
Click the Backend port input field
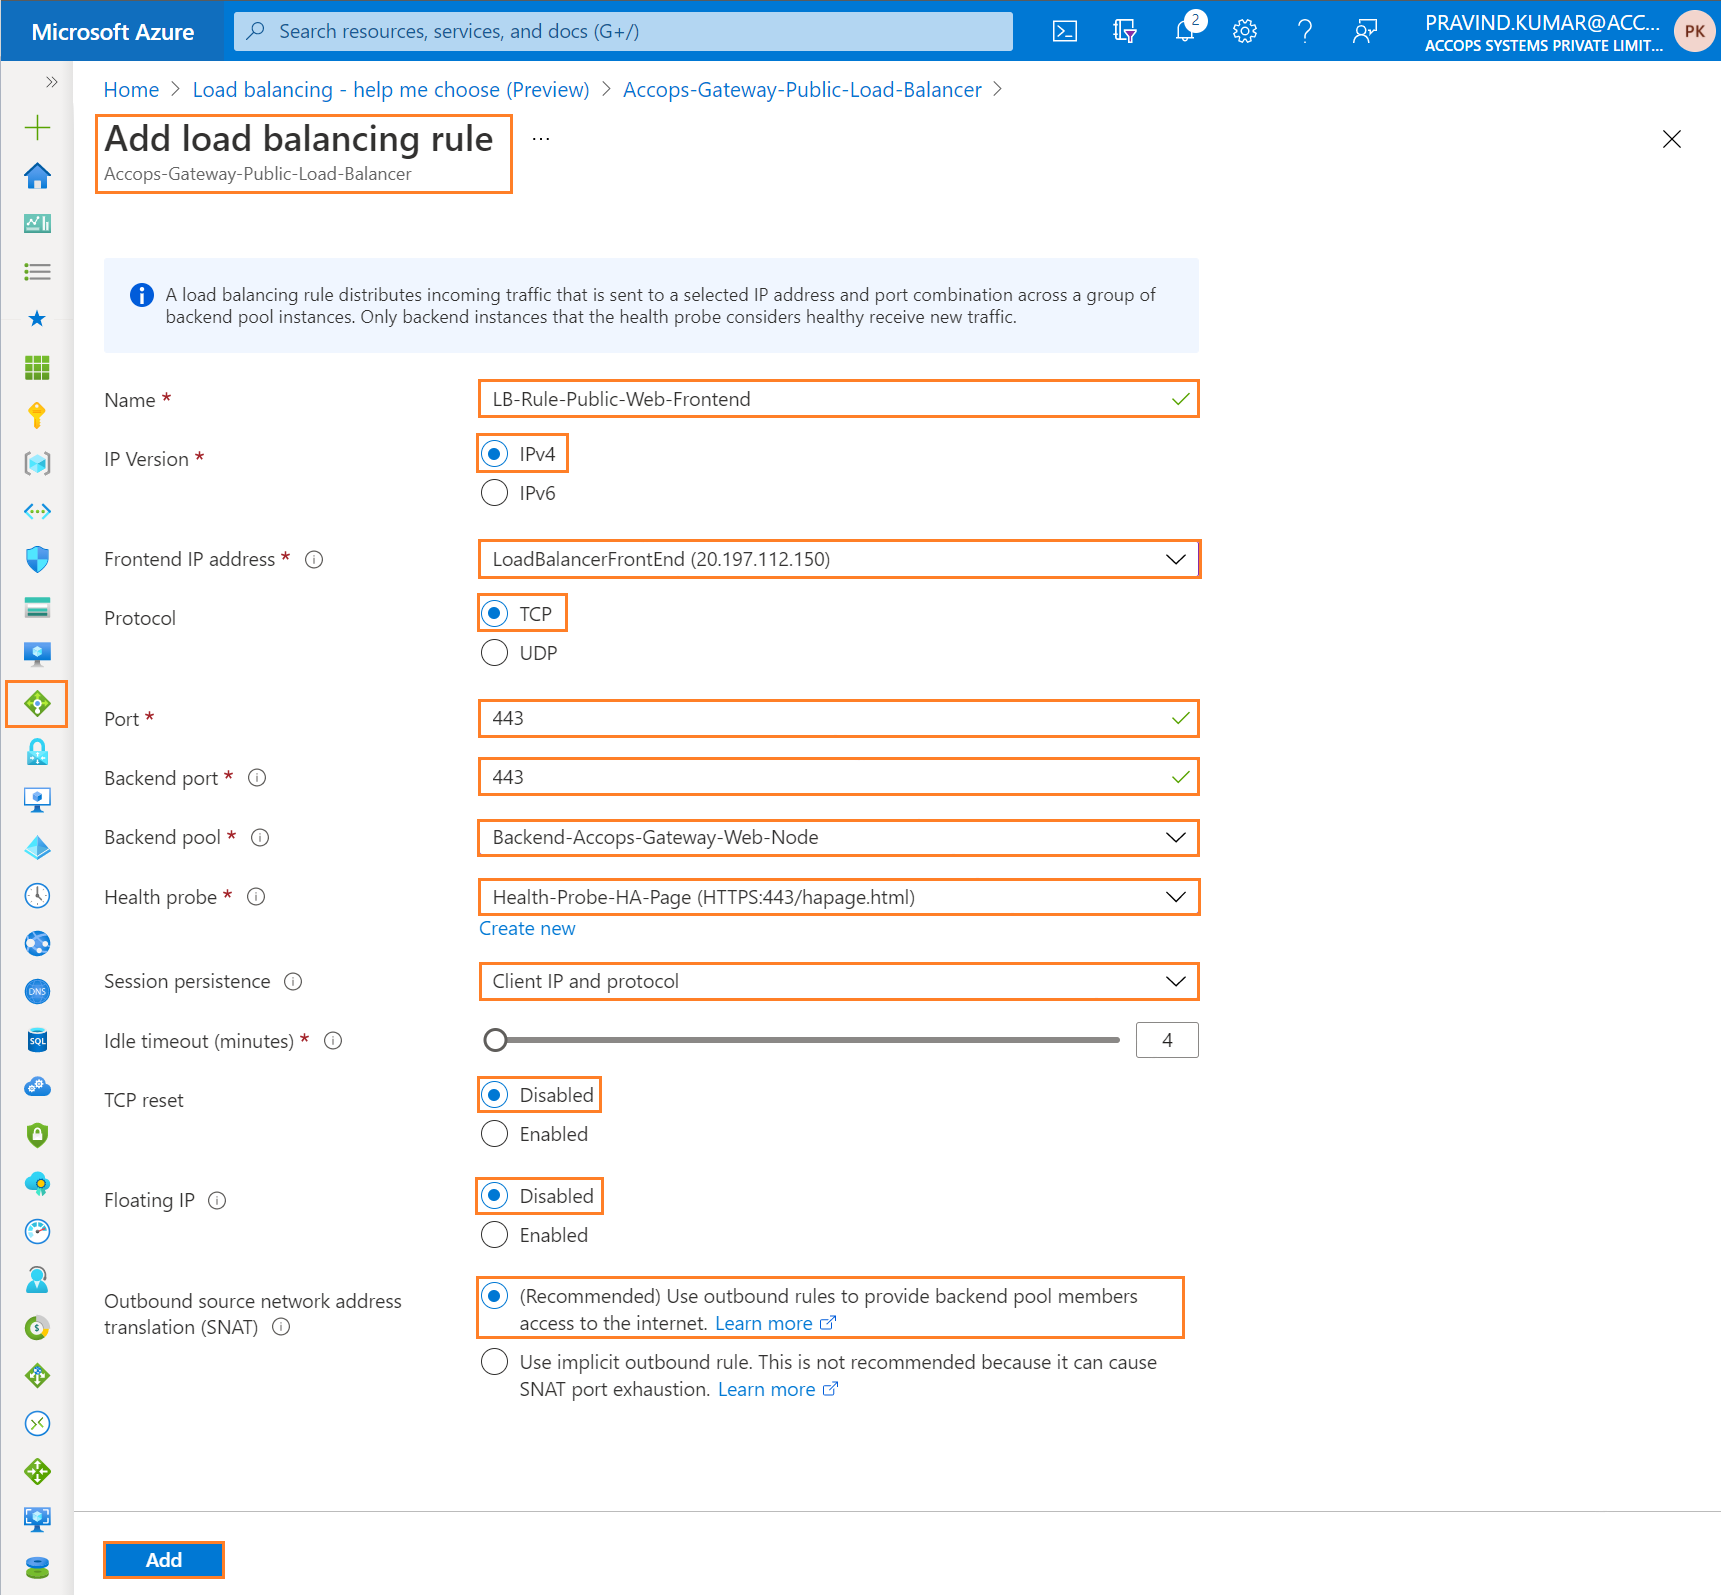(839, 777)
